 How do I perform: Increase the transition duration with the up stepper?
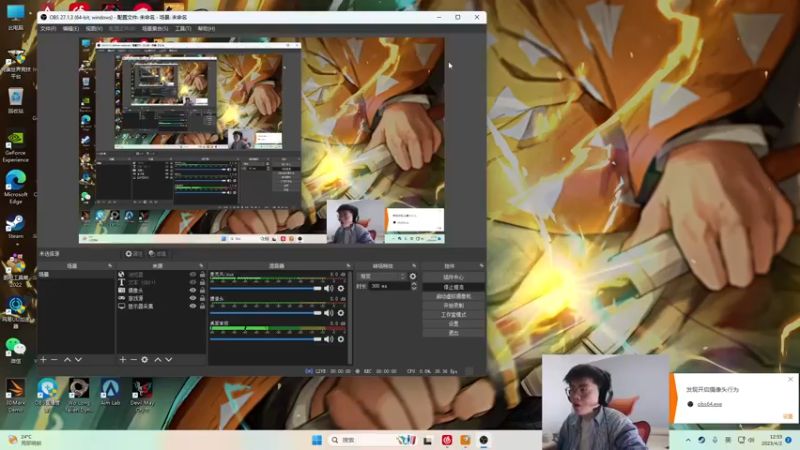click(x=414, y=284)
